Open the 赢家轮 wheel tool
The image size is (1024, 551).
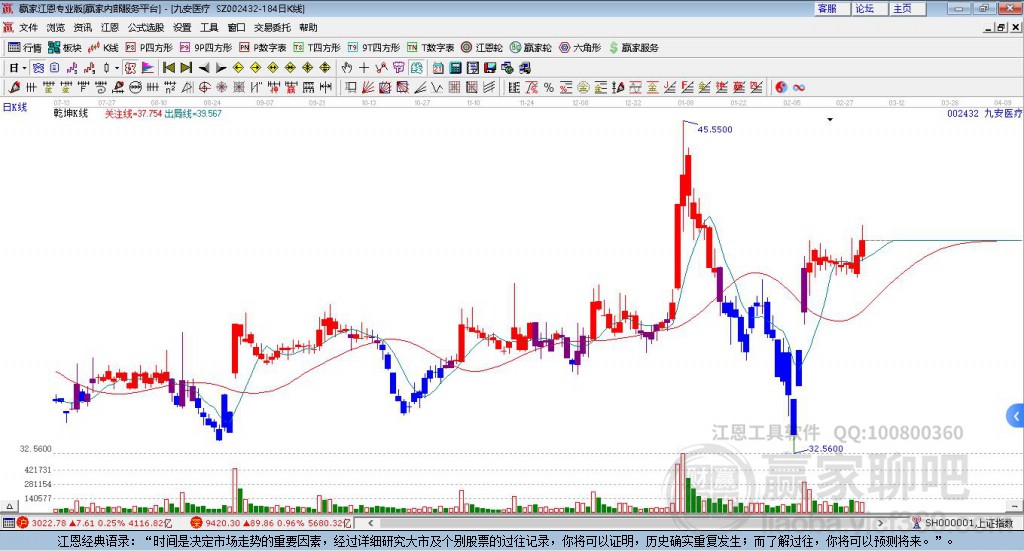(x=530, y=48)
